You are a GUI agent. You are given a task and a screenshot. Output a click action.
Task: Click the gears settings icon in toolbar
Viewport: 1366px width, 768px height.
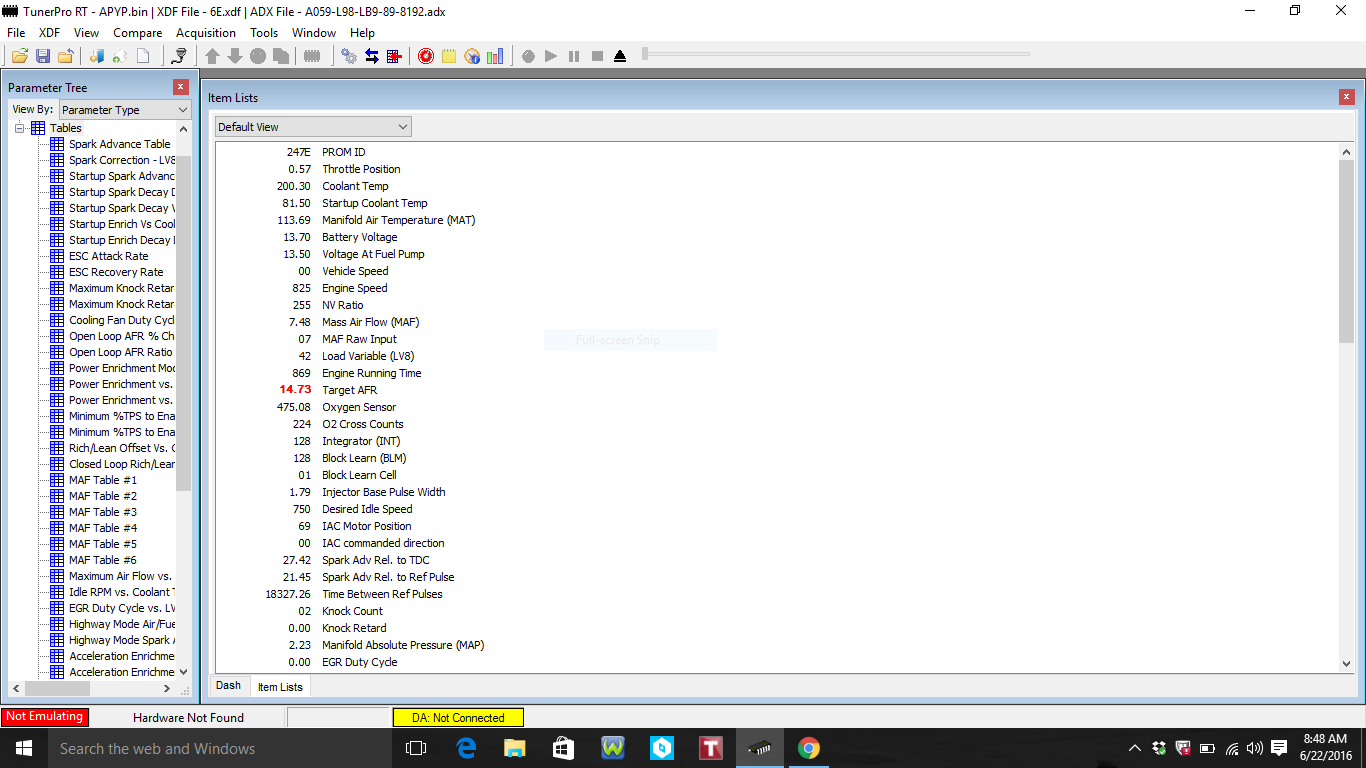tap(349, 56)
